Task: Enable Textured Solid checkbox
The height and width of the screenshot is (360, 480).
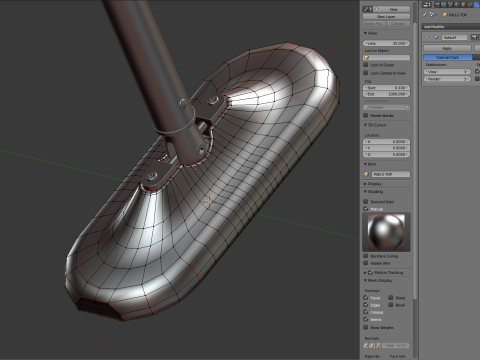Action: pos(366,201)
